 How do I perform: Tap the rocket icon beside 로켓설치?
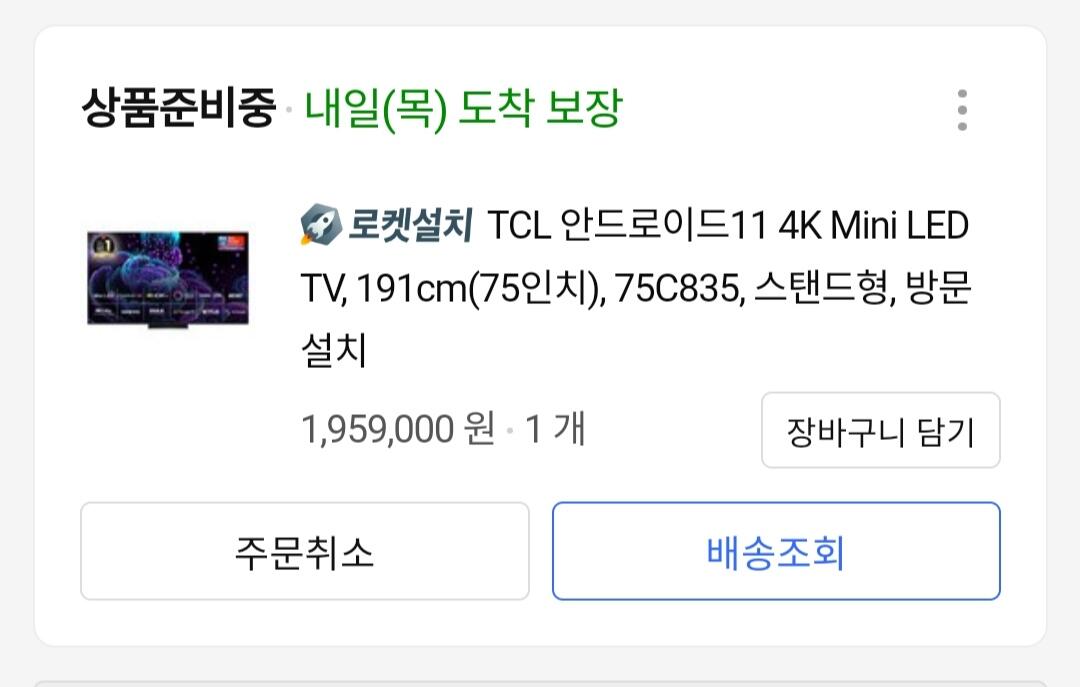(320, 224)
